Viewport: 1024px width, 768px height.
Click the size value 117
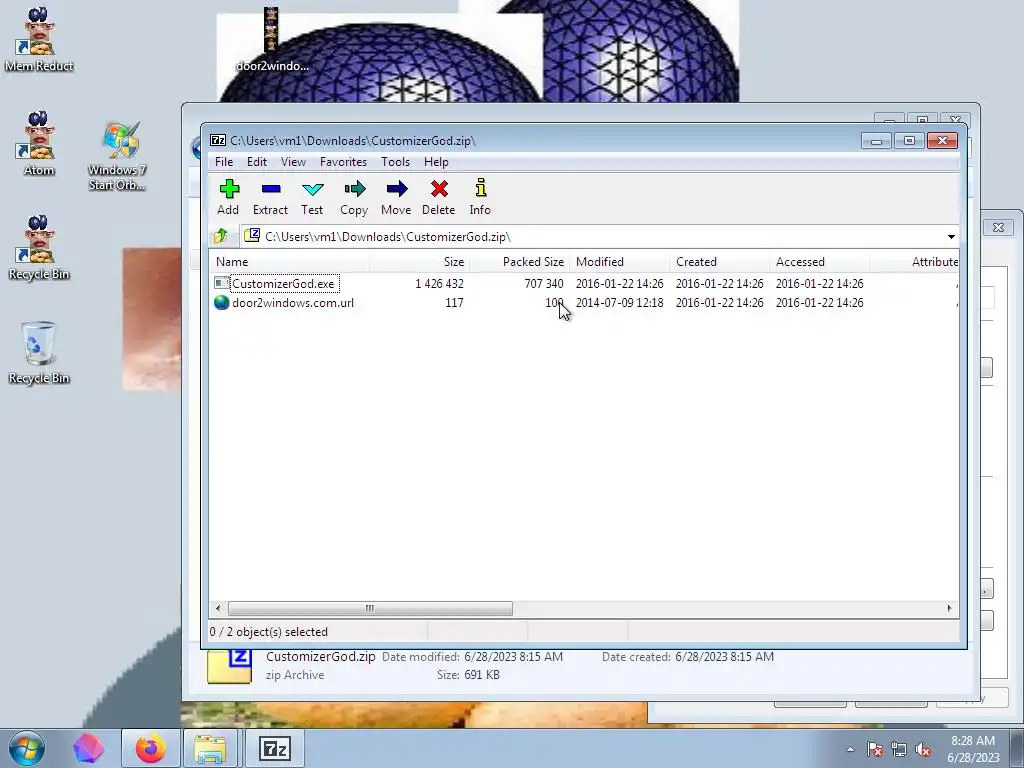[454, 302]
